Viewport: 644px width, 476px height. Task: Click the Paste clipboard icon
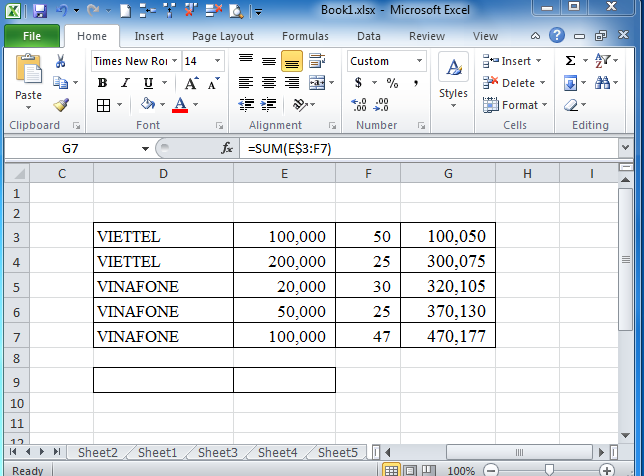click(28, 69)
